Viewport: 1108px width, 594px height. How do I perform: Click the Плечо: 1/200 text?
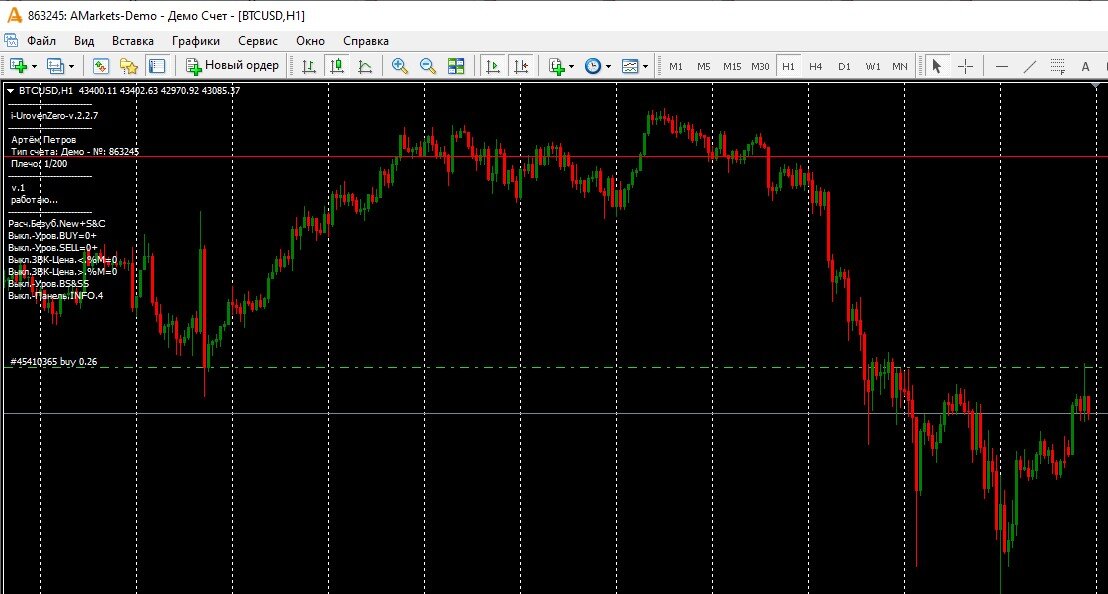coord(39,163)
